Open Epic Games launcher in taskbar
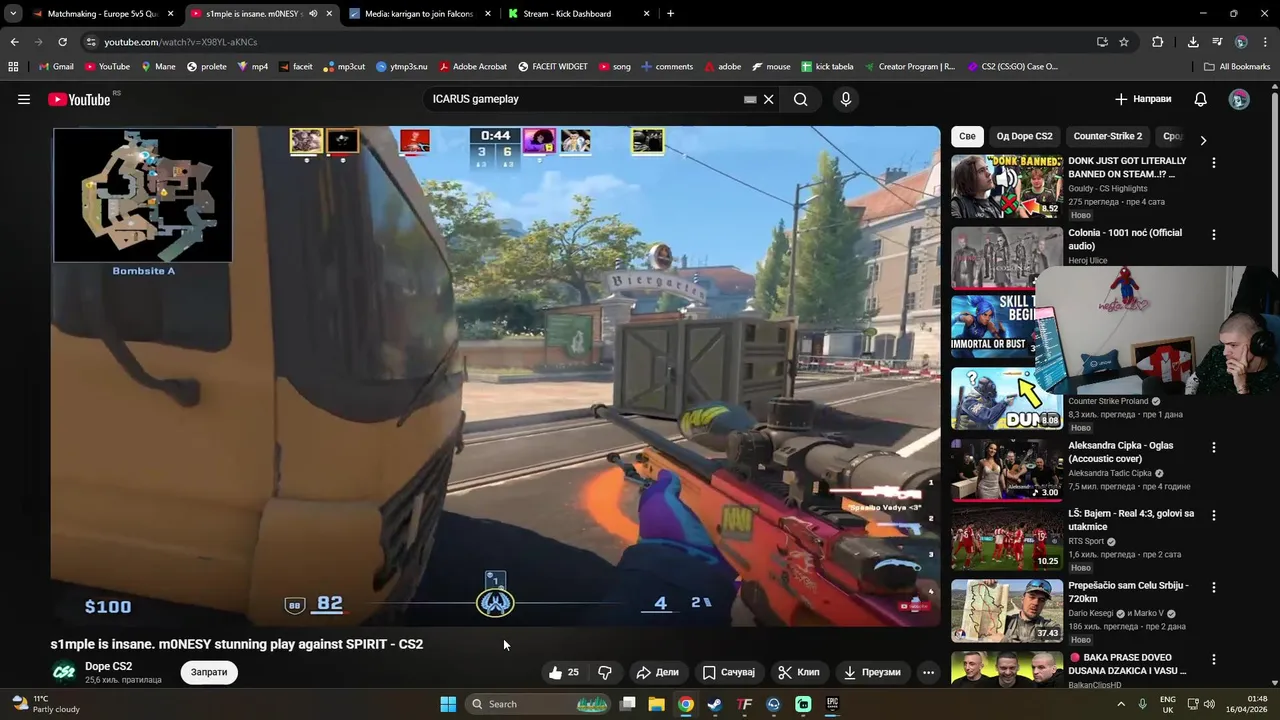 (832, 704)
